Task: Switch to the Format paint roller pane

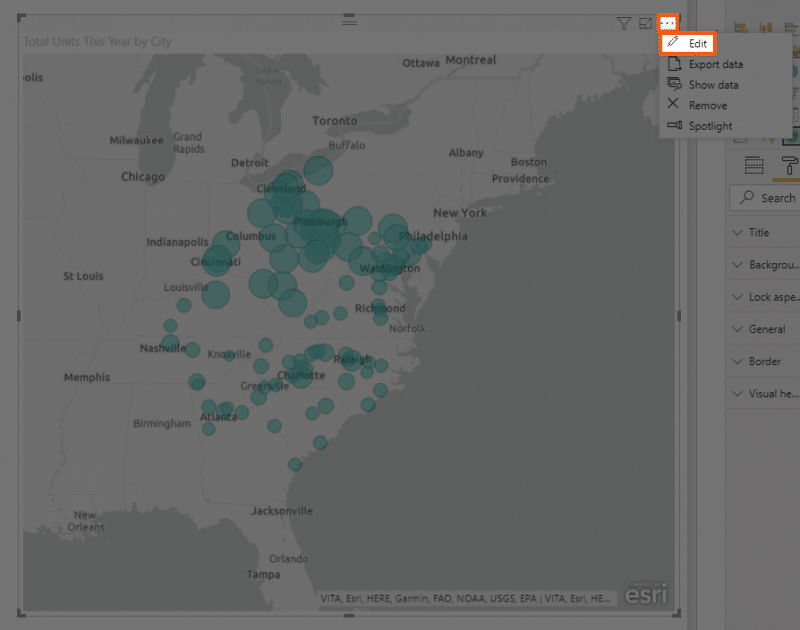Action: click(790, 165)
